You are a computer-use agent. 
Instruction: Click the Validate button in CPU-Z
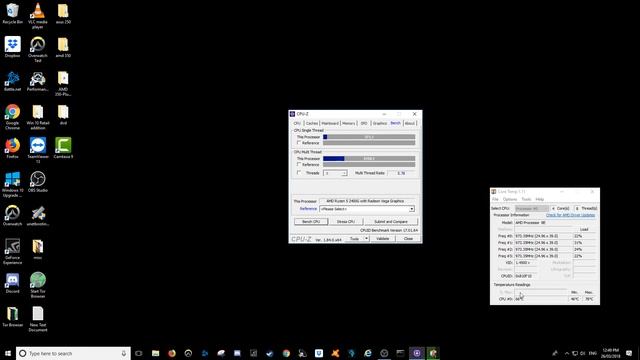click(382, 239)
